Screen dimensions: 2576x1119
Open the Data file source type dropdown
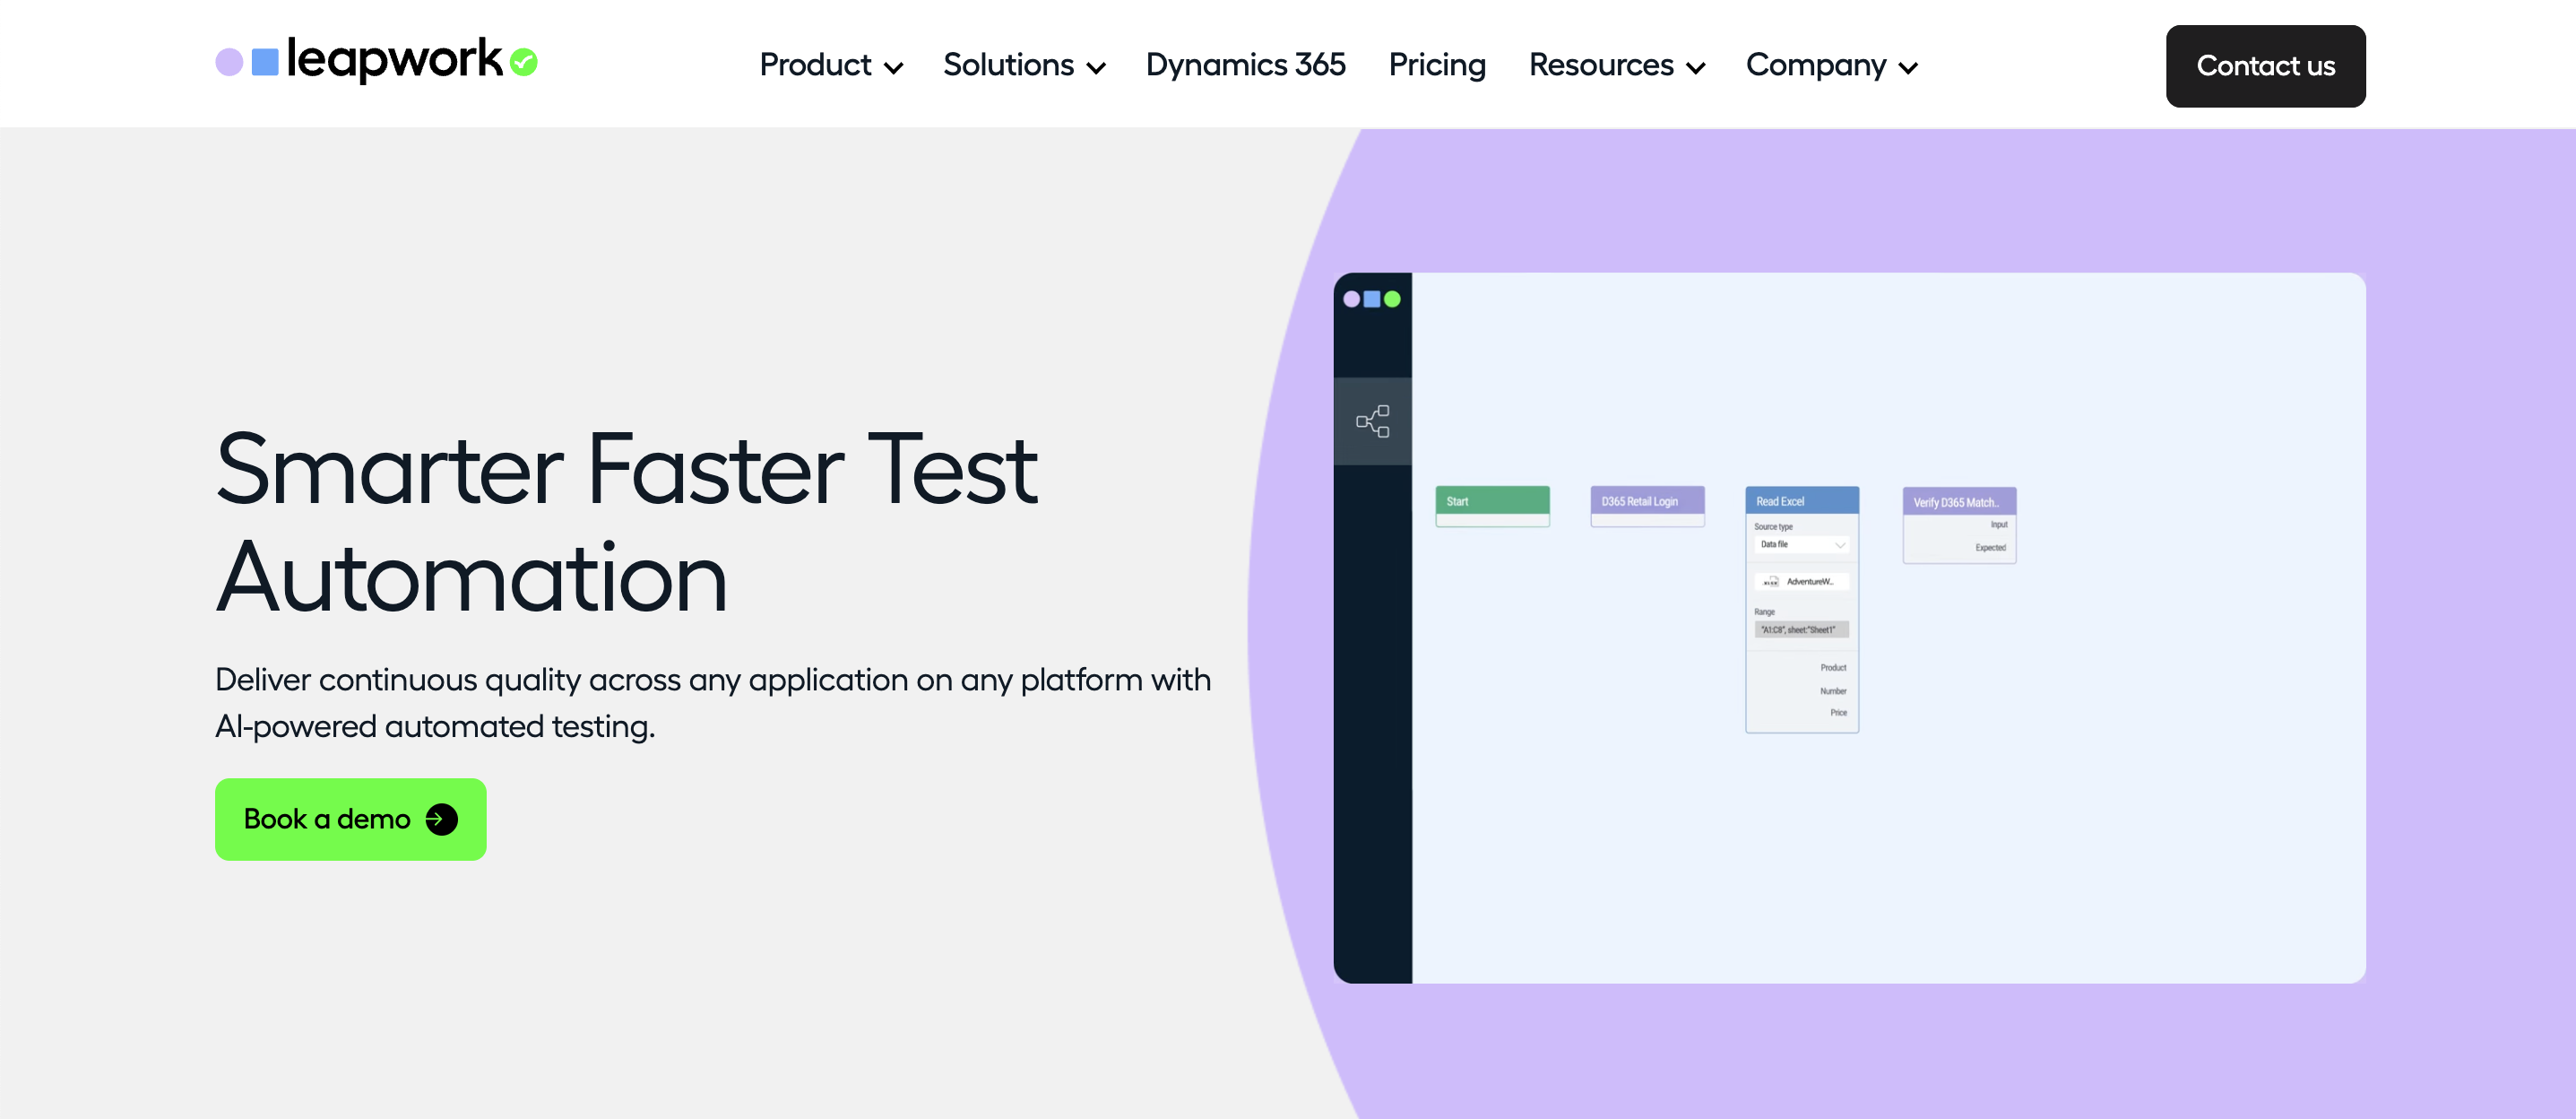[x=1802, y=544]
